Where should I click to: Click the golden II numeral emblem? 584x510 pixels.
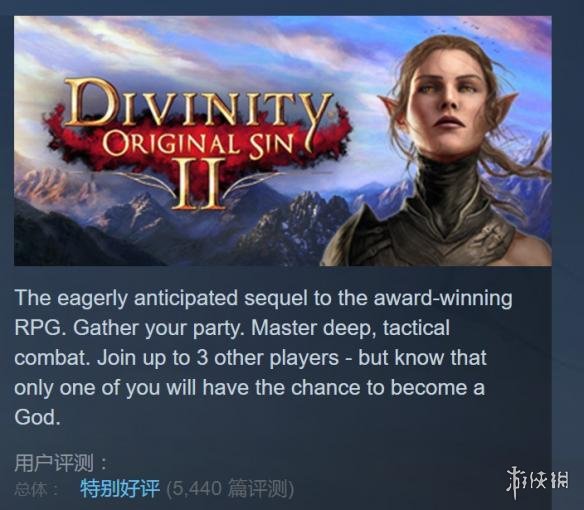198,184
